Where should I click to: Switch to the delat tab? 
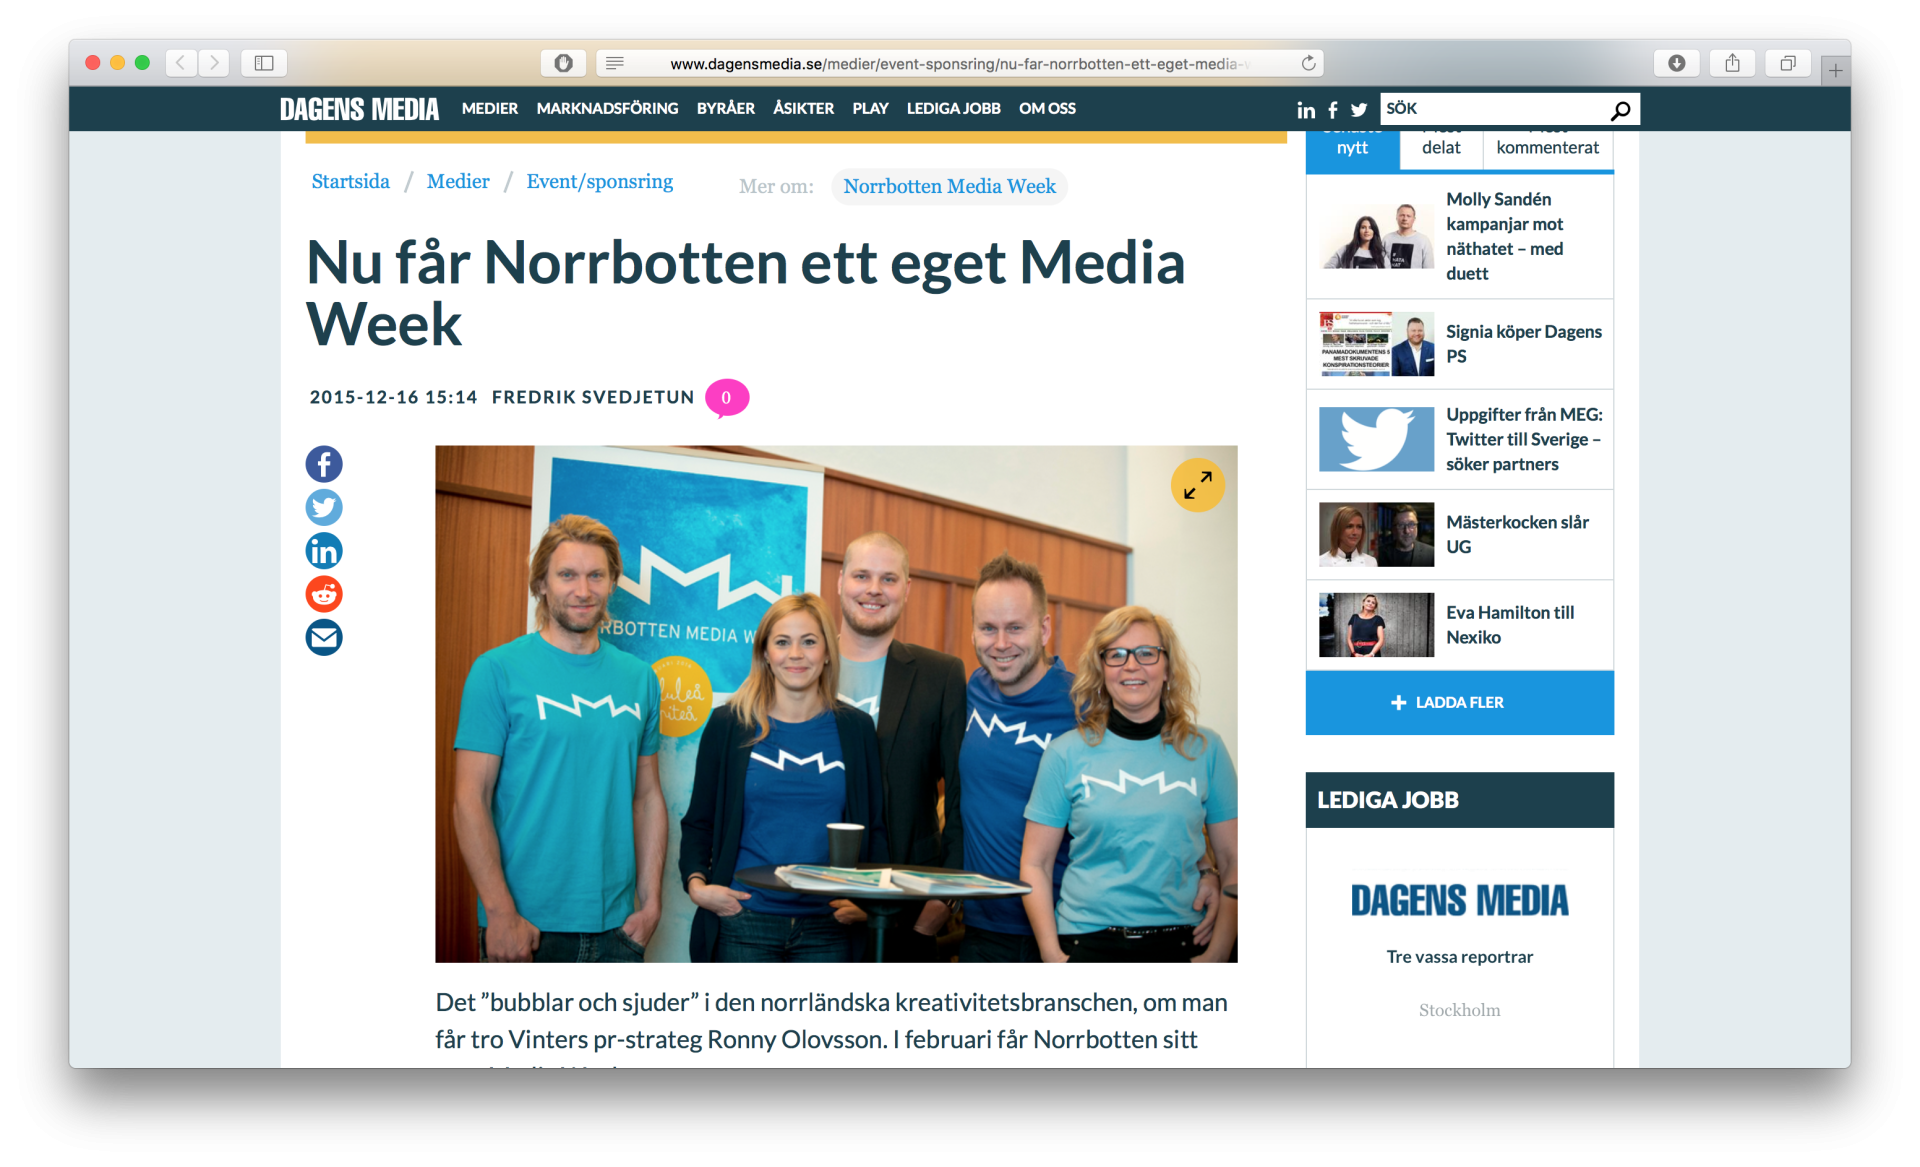[1441, 148]
